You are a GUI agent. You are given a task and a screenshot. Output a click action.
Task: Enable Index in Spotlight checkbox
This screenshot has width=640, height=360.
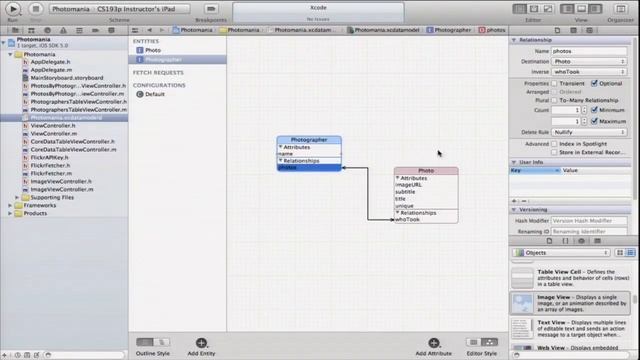click(x=554, y=144)
